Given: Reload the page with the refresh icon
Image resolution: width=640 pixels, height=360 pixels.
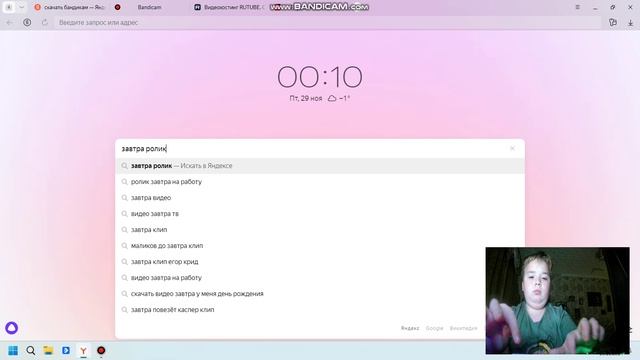Looking at the screenshot, I should pyautogui.click(x=45, y=22).
